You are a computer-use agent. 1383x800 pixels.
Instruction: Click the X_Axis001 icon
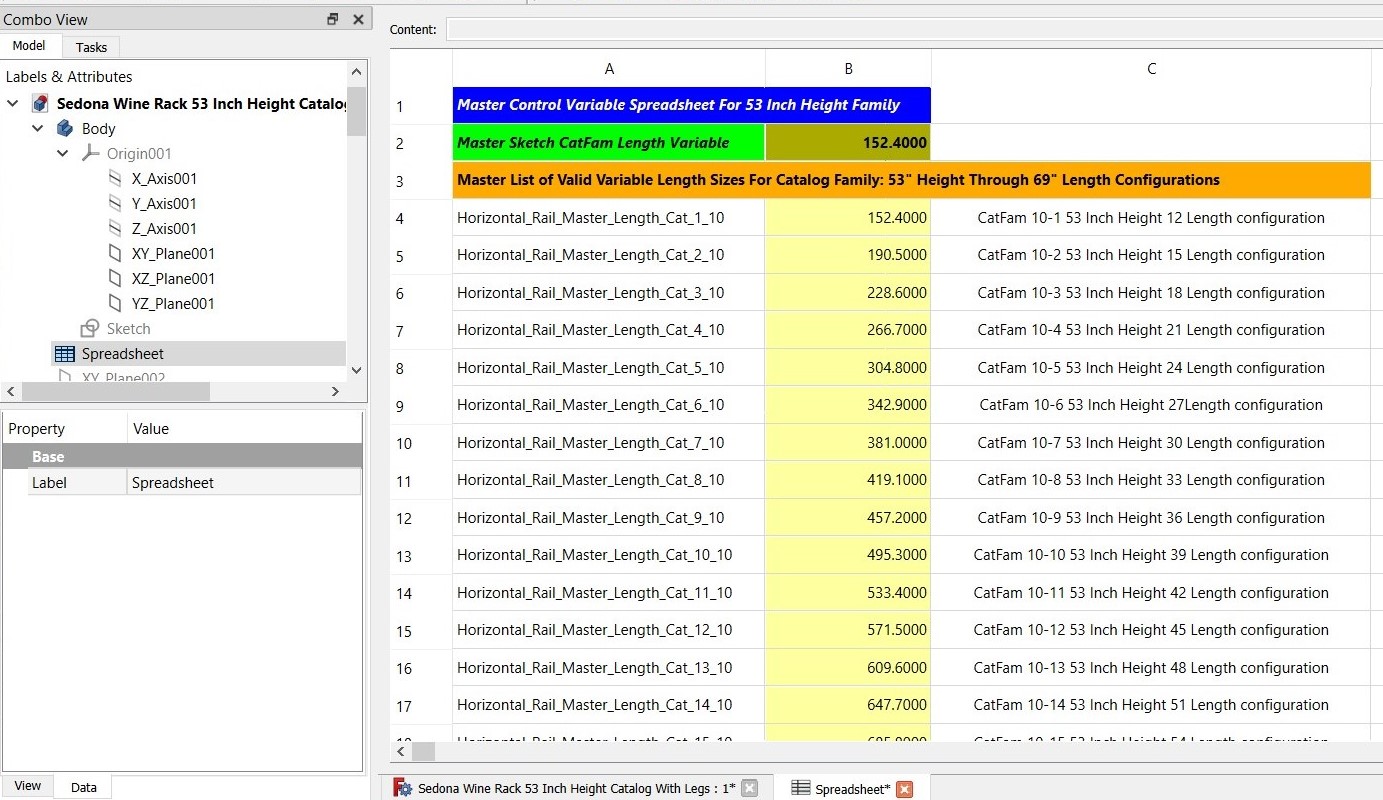pyautogui.click(x=115, y=178)
